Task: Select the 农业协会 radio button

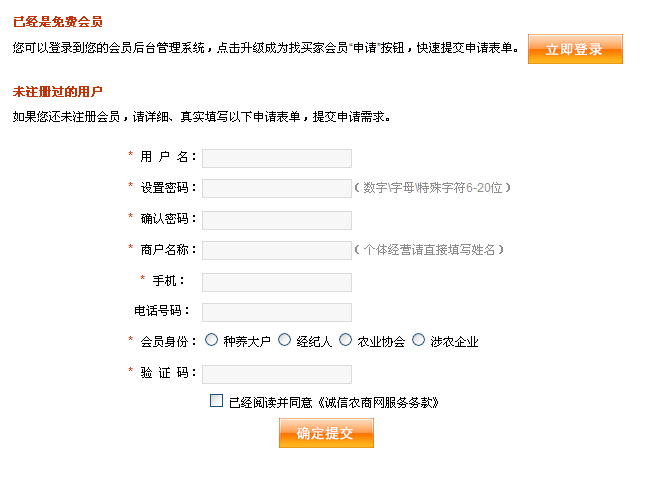Action: (x=346, y=340)
